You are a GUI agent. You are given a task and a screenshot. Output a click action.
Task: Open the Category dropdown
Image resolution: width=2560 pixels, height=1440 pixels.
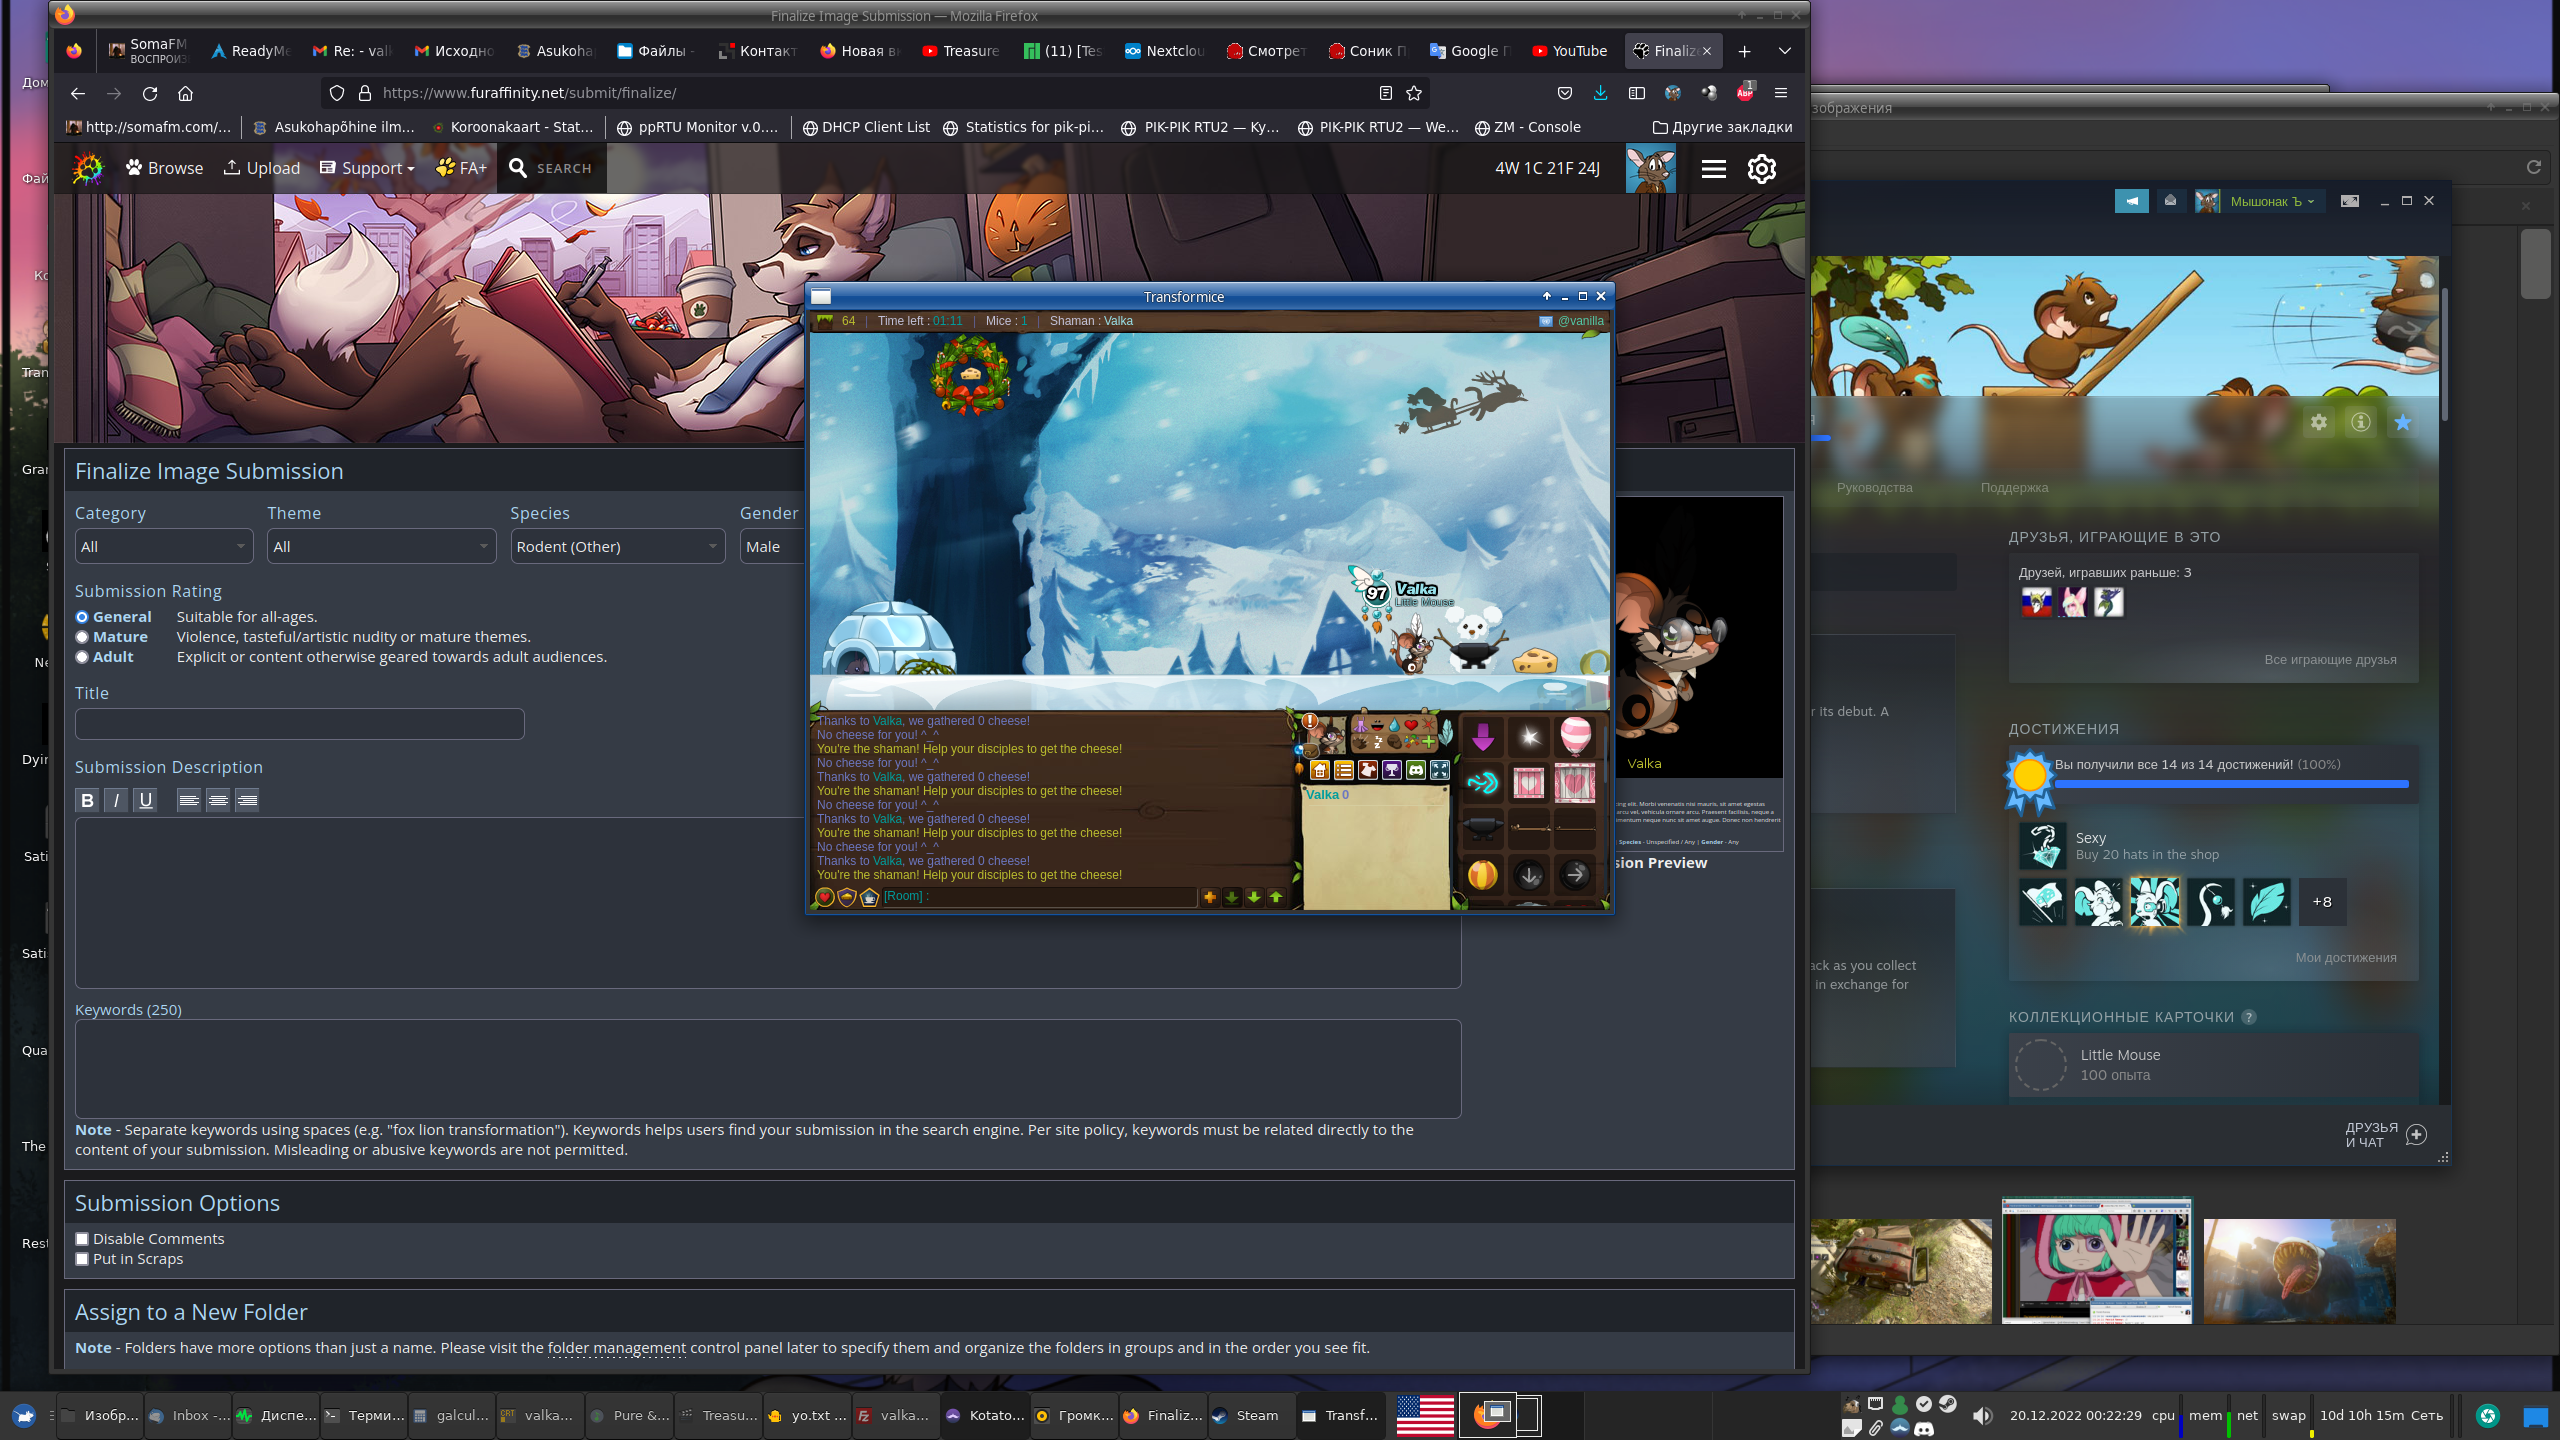pos(164,546)
